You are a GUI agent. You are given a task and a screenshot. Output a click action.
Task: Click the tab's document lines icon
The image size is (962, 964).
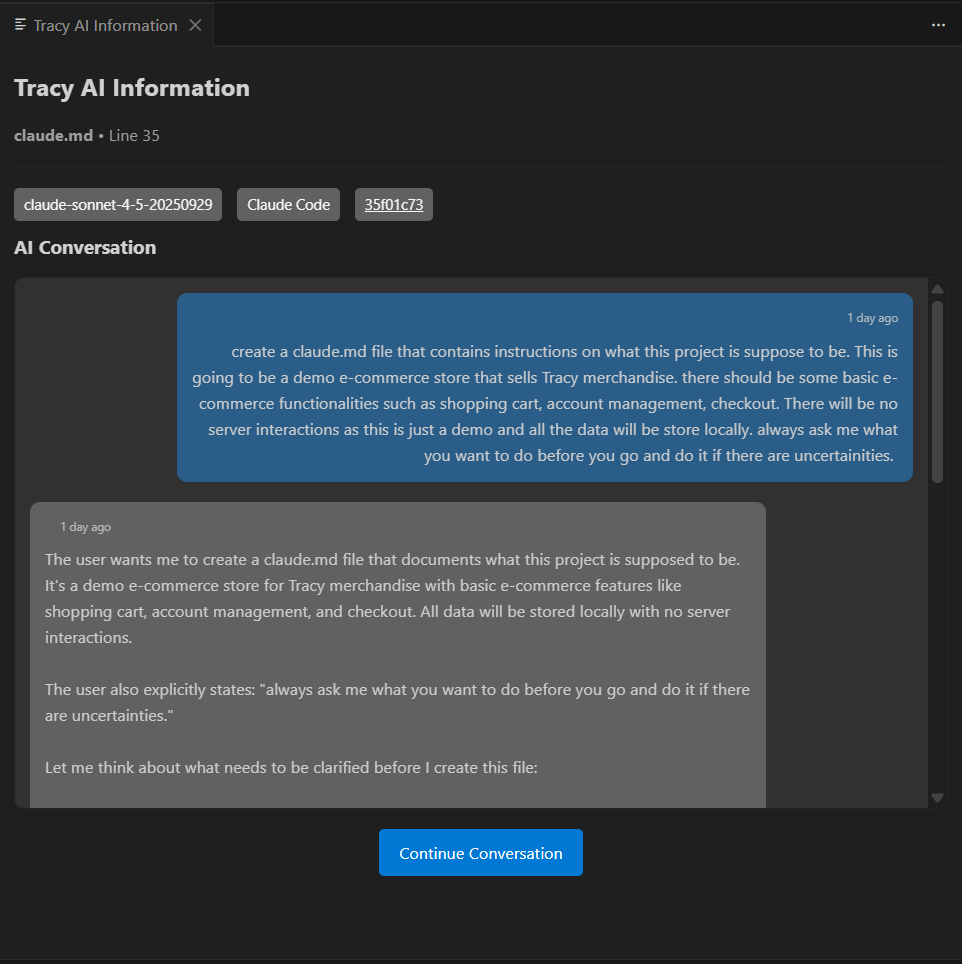pos(21,25)
